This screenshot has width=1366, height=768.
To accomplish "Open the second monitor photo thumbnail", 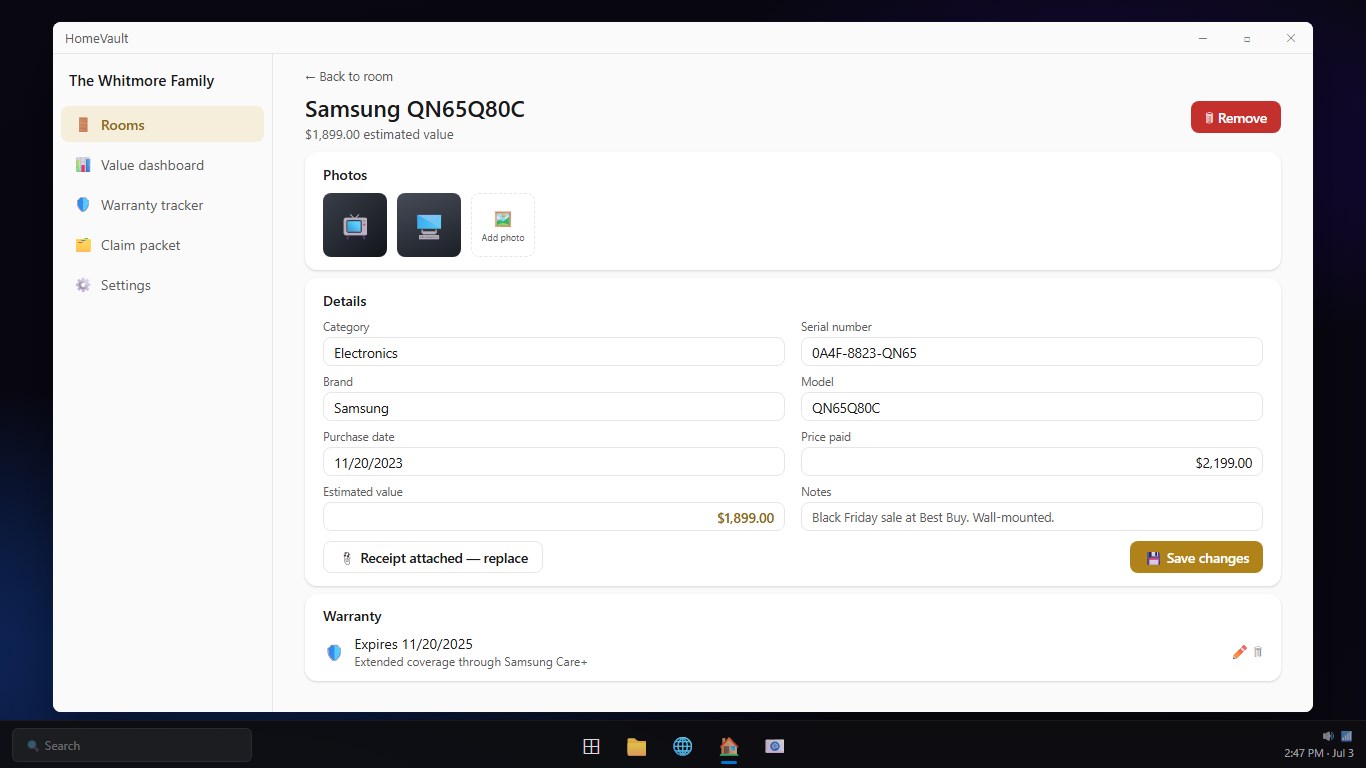I will pyautogui.click(x=429, y=225).
